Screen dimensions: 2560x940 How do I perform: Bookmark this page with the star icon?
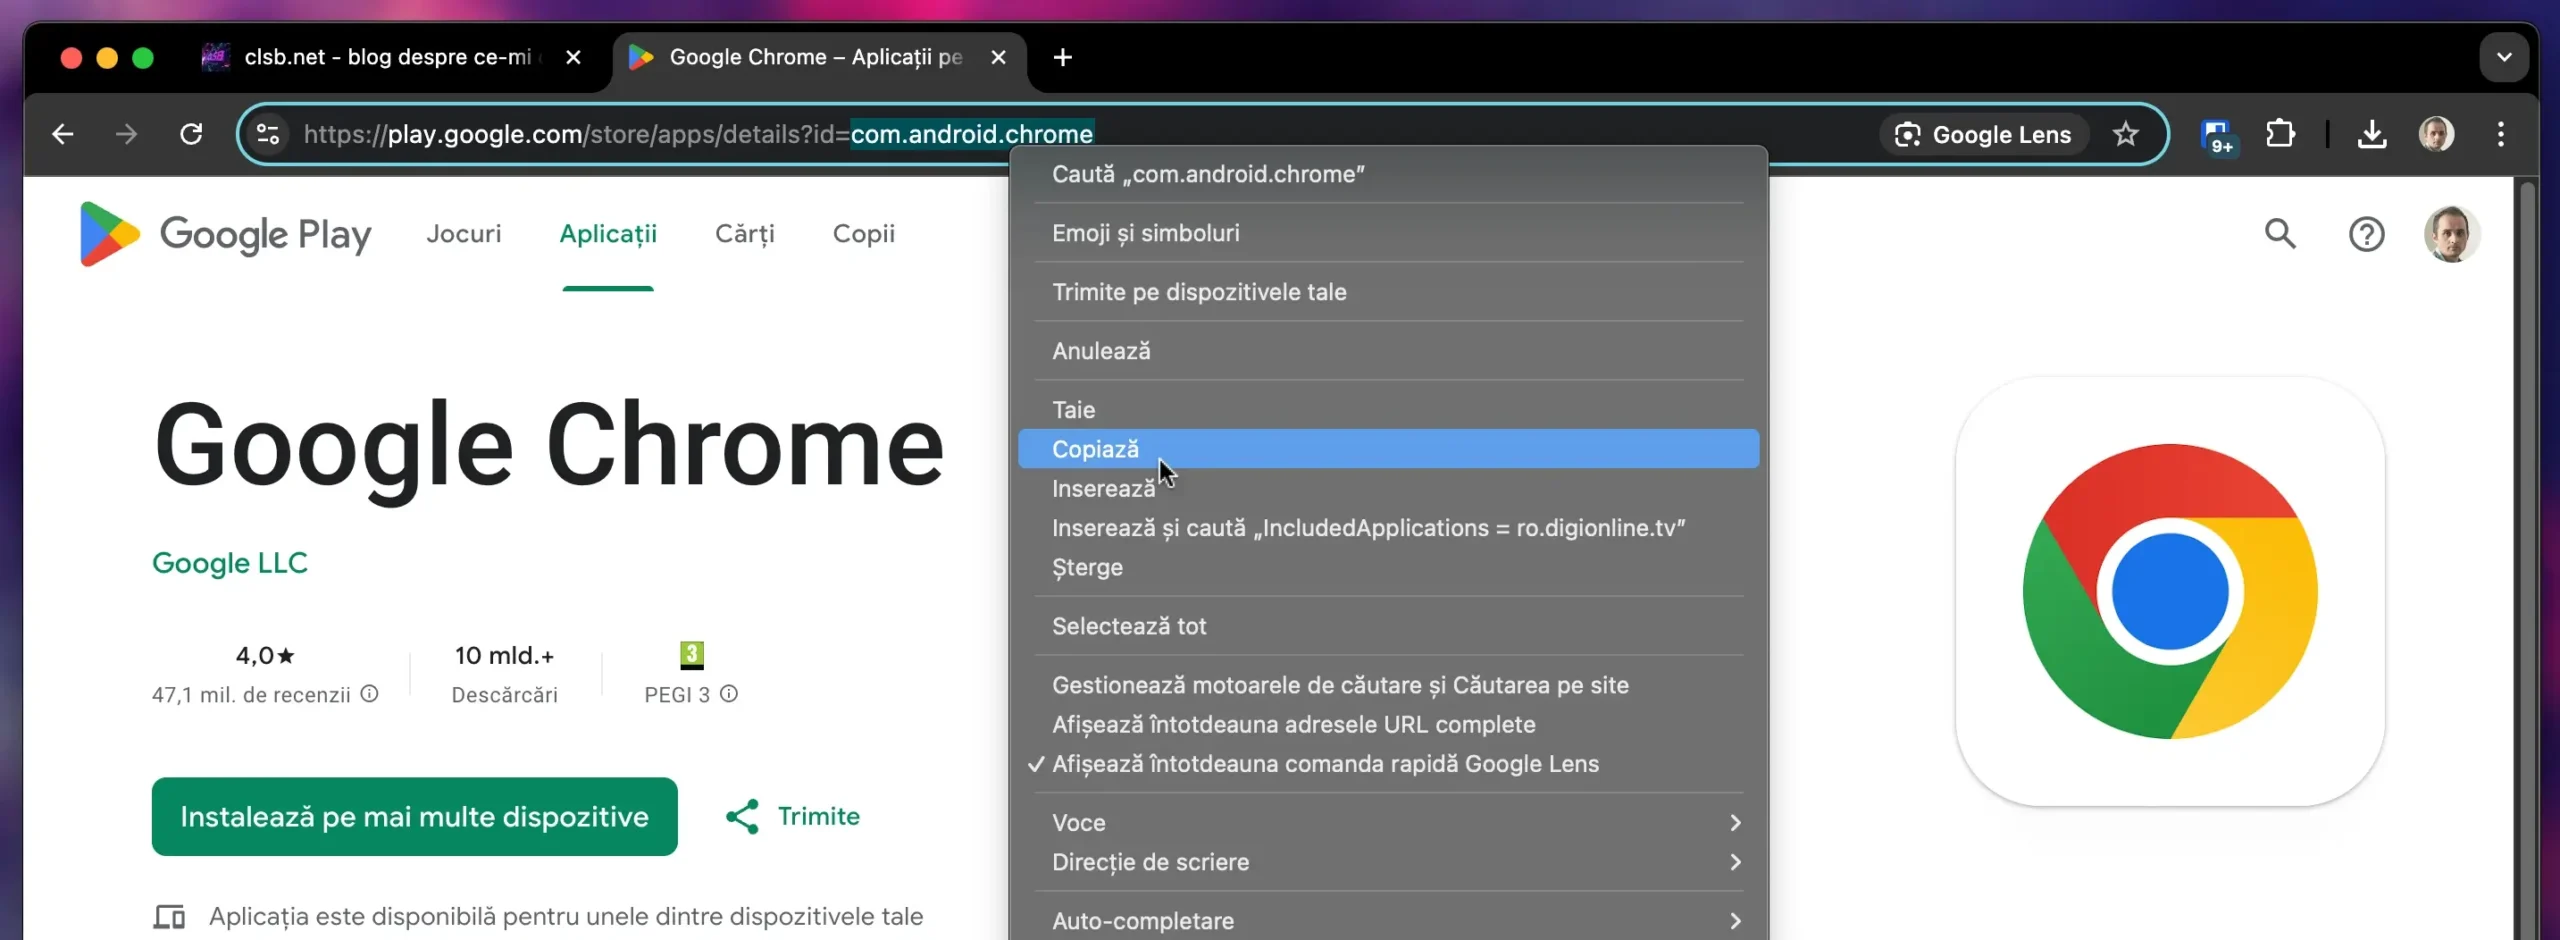tap(2126, 134)
